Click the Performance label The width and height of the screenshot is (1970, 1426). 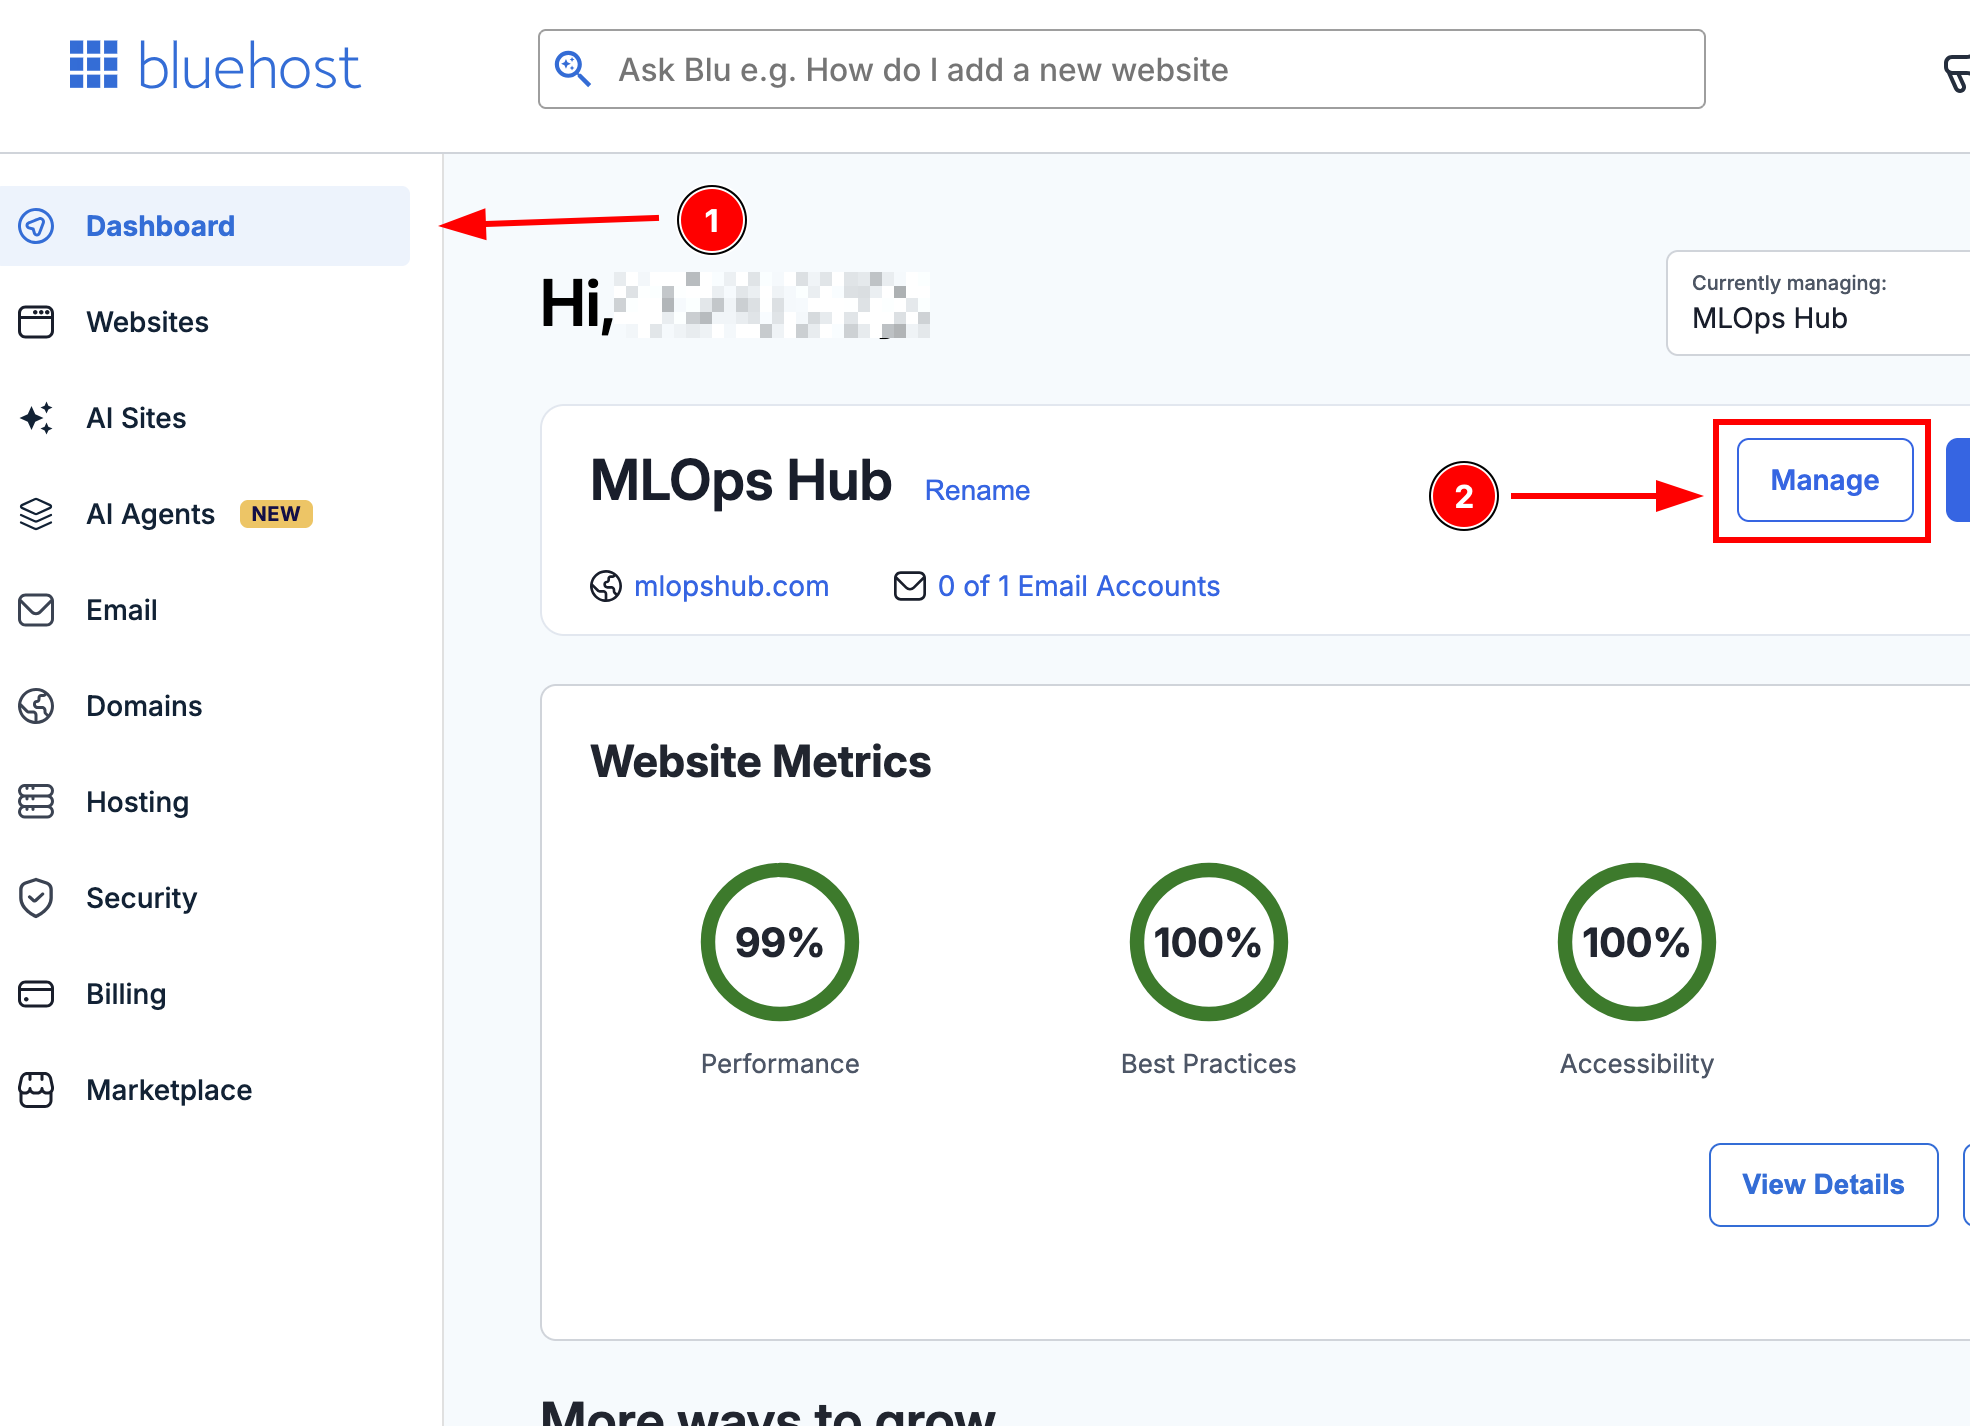click(x=780, y=1064)
